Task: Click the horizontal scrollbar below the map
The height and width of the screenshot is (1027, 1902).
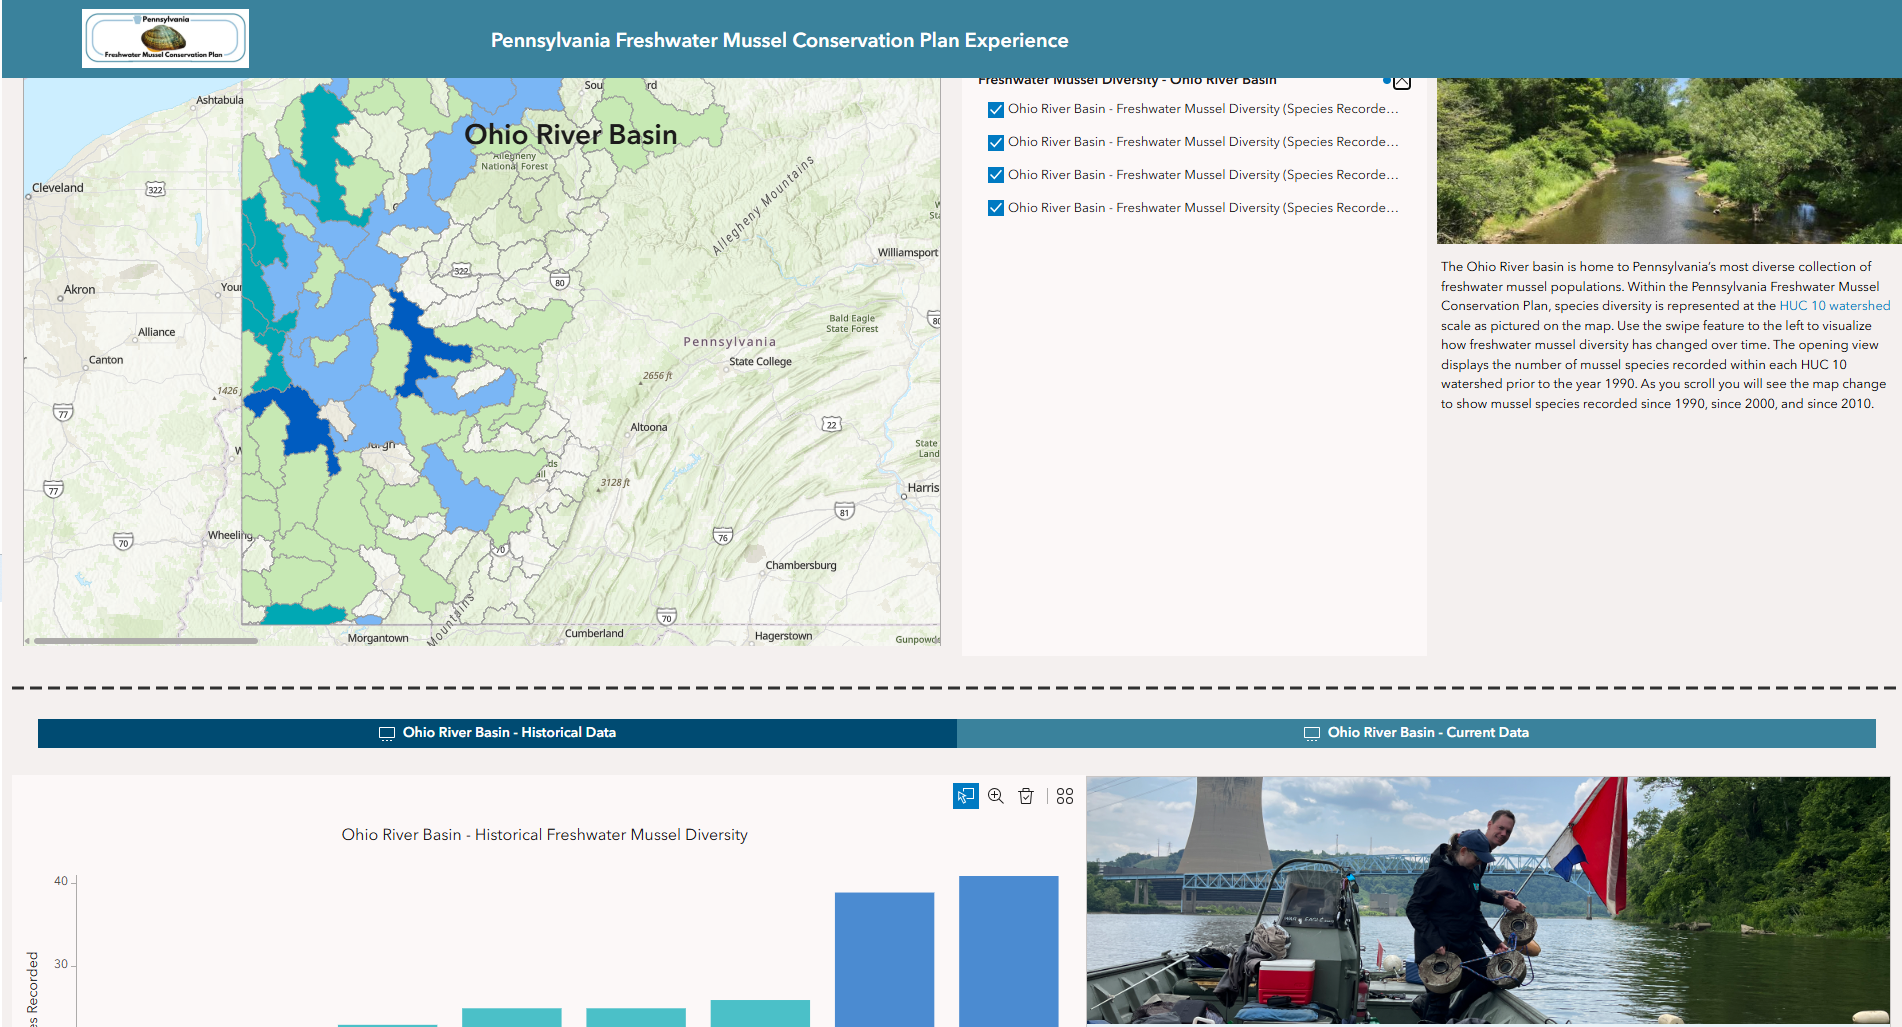Action: (x=145, y=640)
